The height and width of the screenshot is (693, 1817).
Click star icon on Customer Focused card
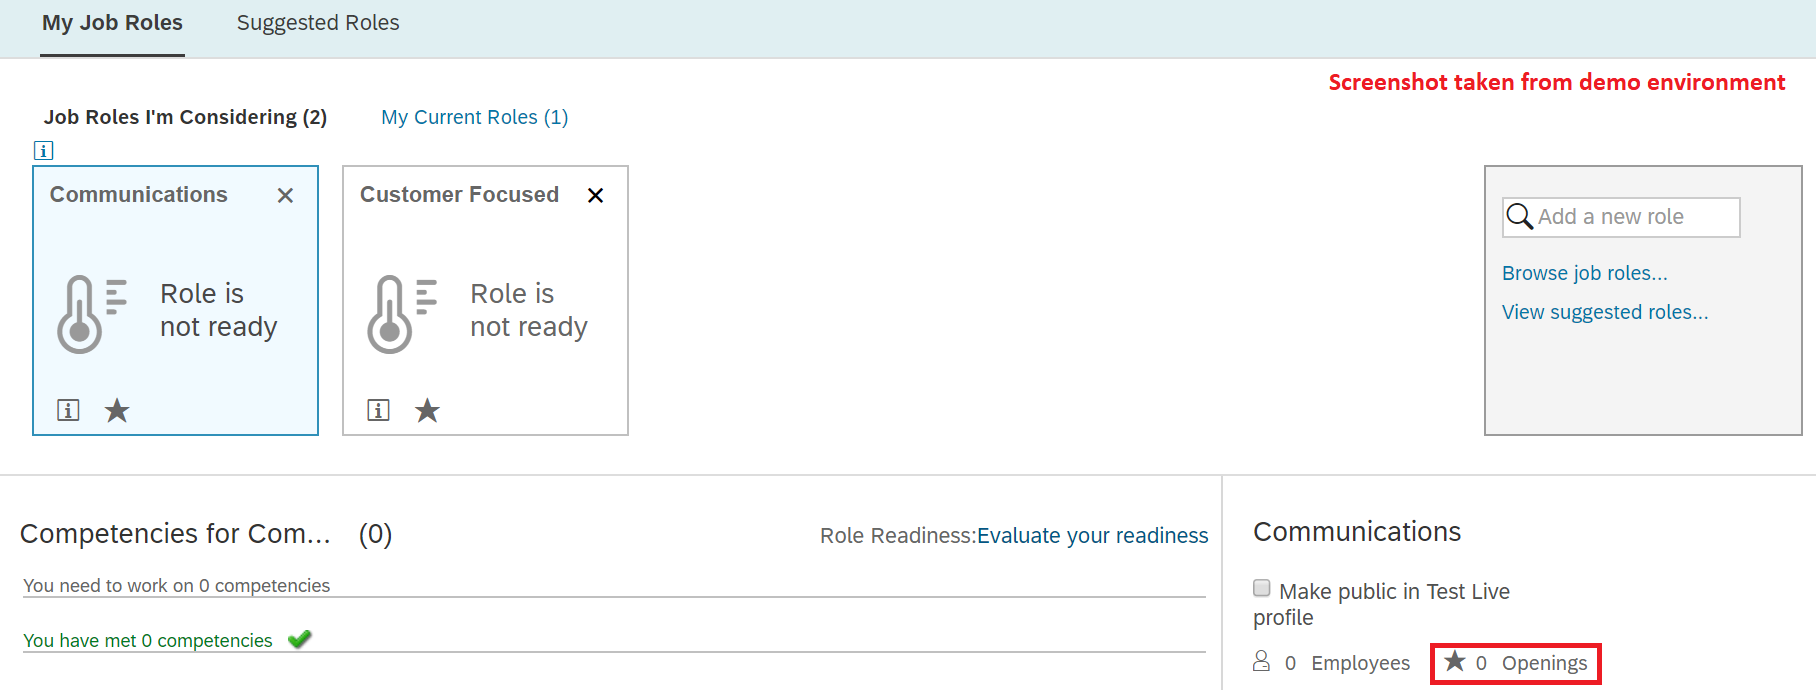point(427,410)
